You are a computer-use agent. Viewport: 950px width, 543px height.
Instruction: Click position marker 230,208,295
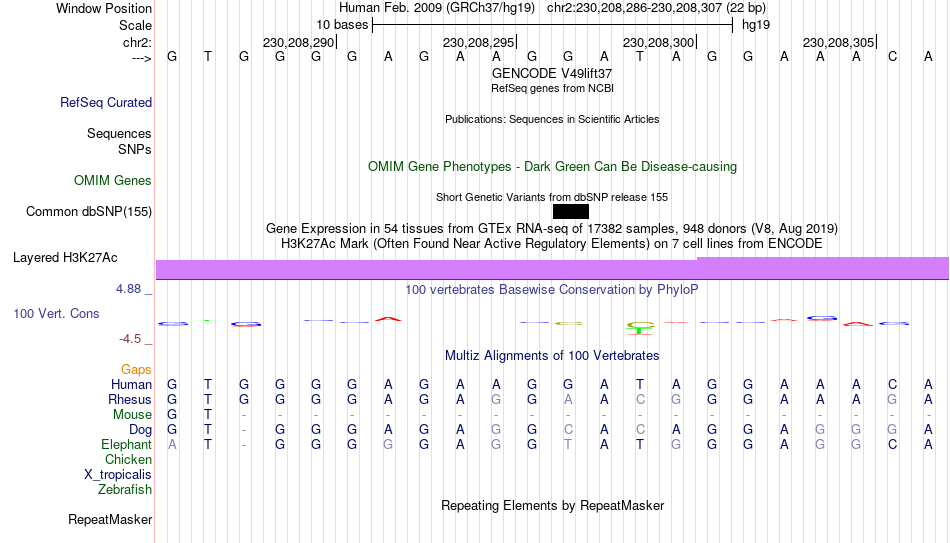coord(479,42)
